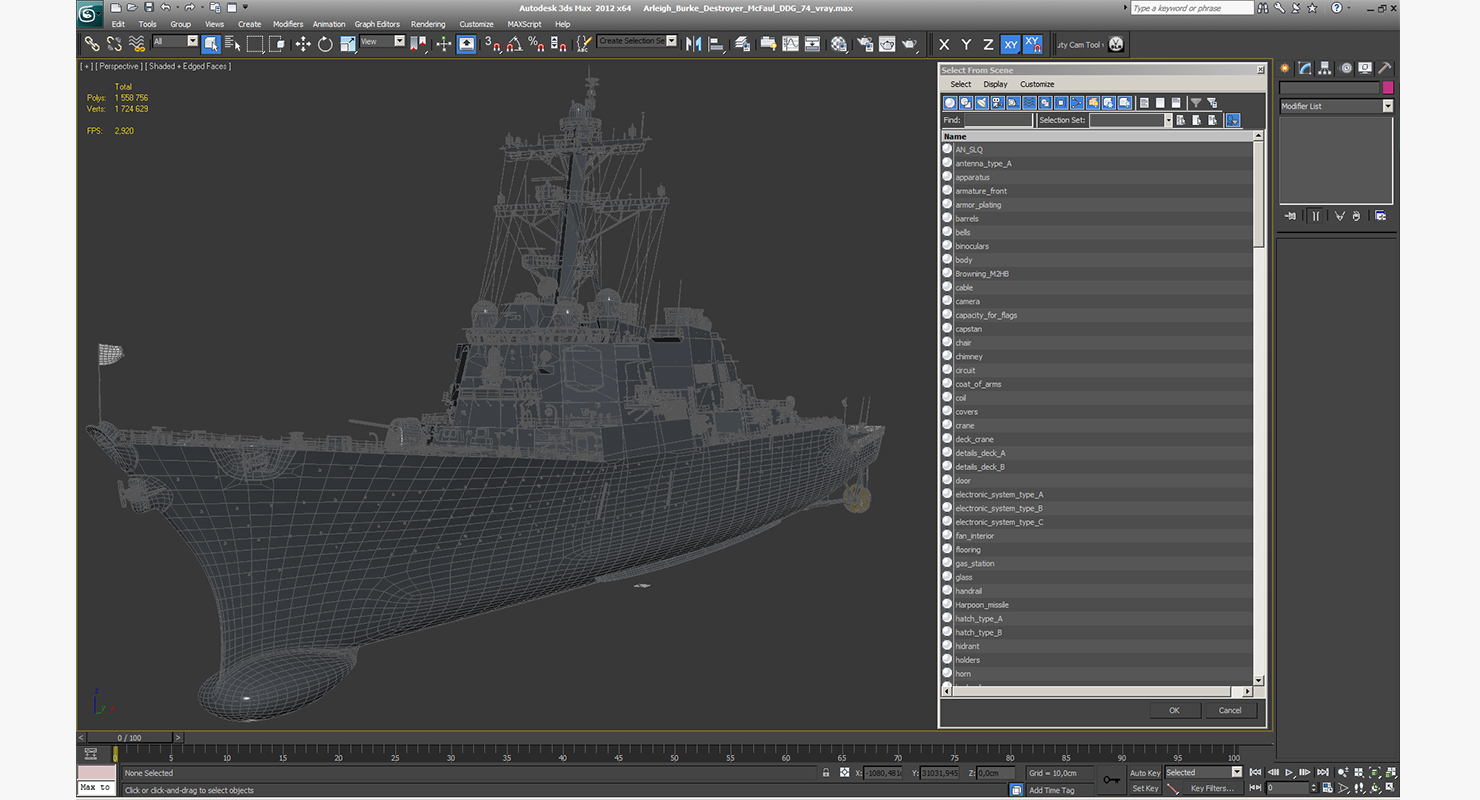Click Rectangular Selection Region tool
Viewport: 1480px width, 800px height.
pyautogui.click(x=255, y=44)
